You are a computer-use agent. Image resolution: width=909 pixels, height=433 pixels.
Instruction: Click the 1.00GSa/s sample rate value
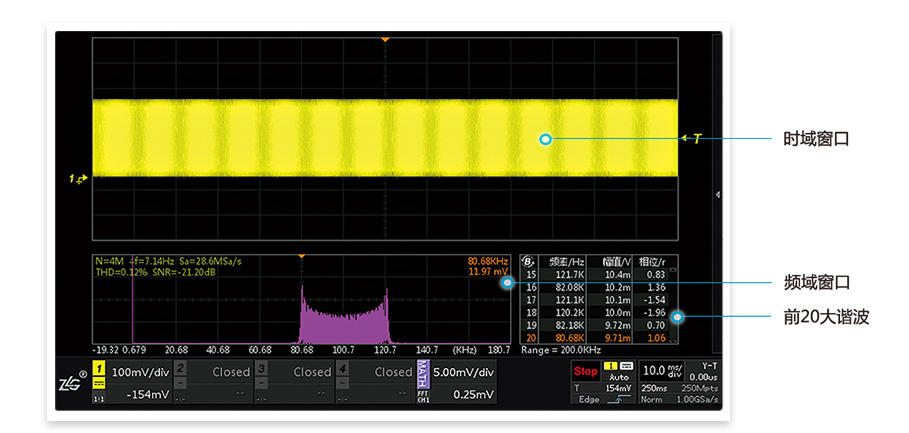tap(697, 399)
